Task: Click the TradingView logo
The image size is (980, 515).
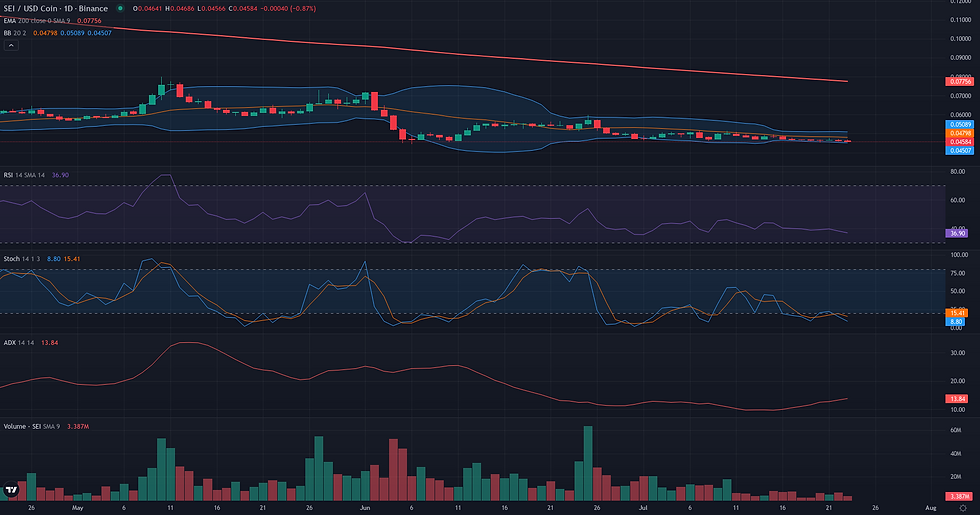Action: coord(11,489)
